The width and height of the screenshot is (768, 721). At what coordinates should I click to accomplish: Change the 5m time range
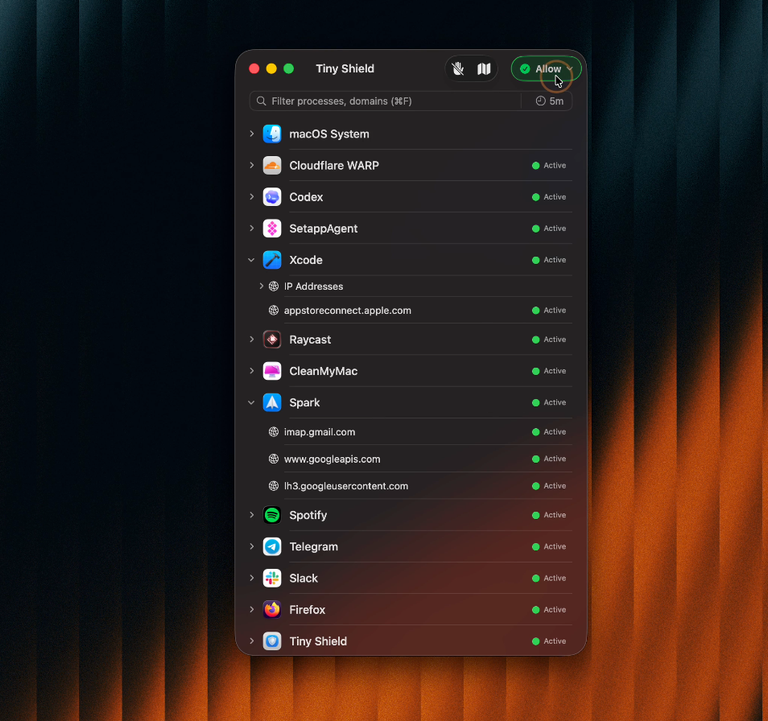tap(550, 101)
